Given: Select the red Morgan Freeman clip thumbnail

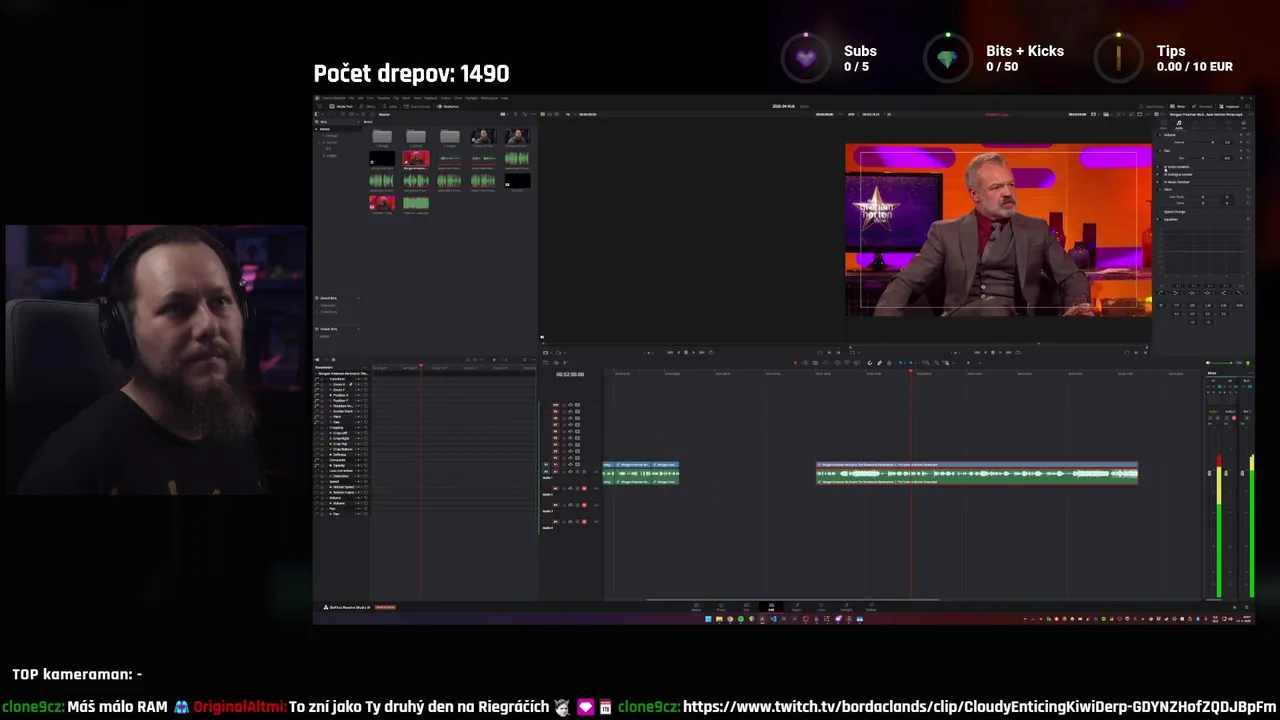Looking at the screenshot, I should [x=416, y=159].
